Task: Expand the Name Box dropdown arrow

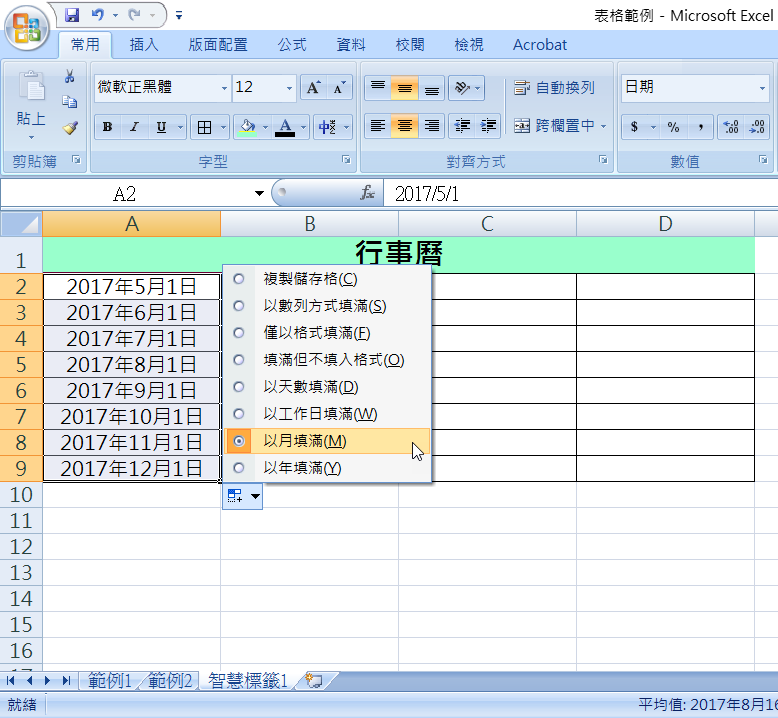Action: tap(259, 193)
